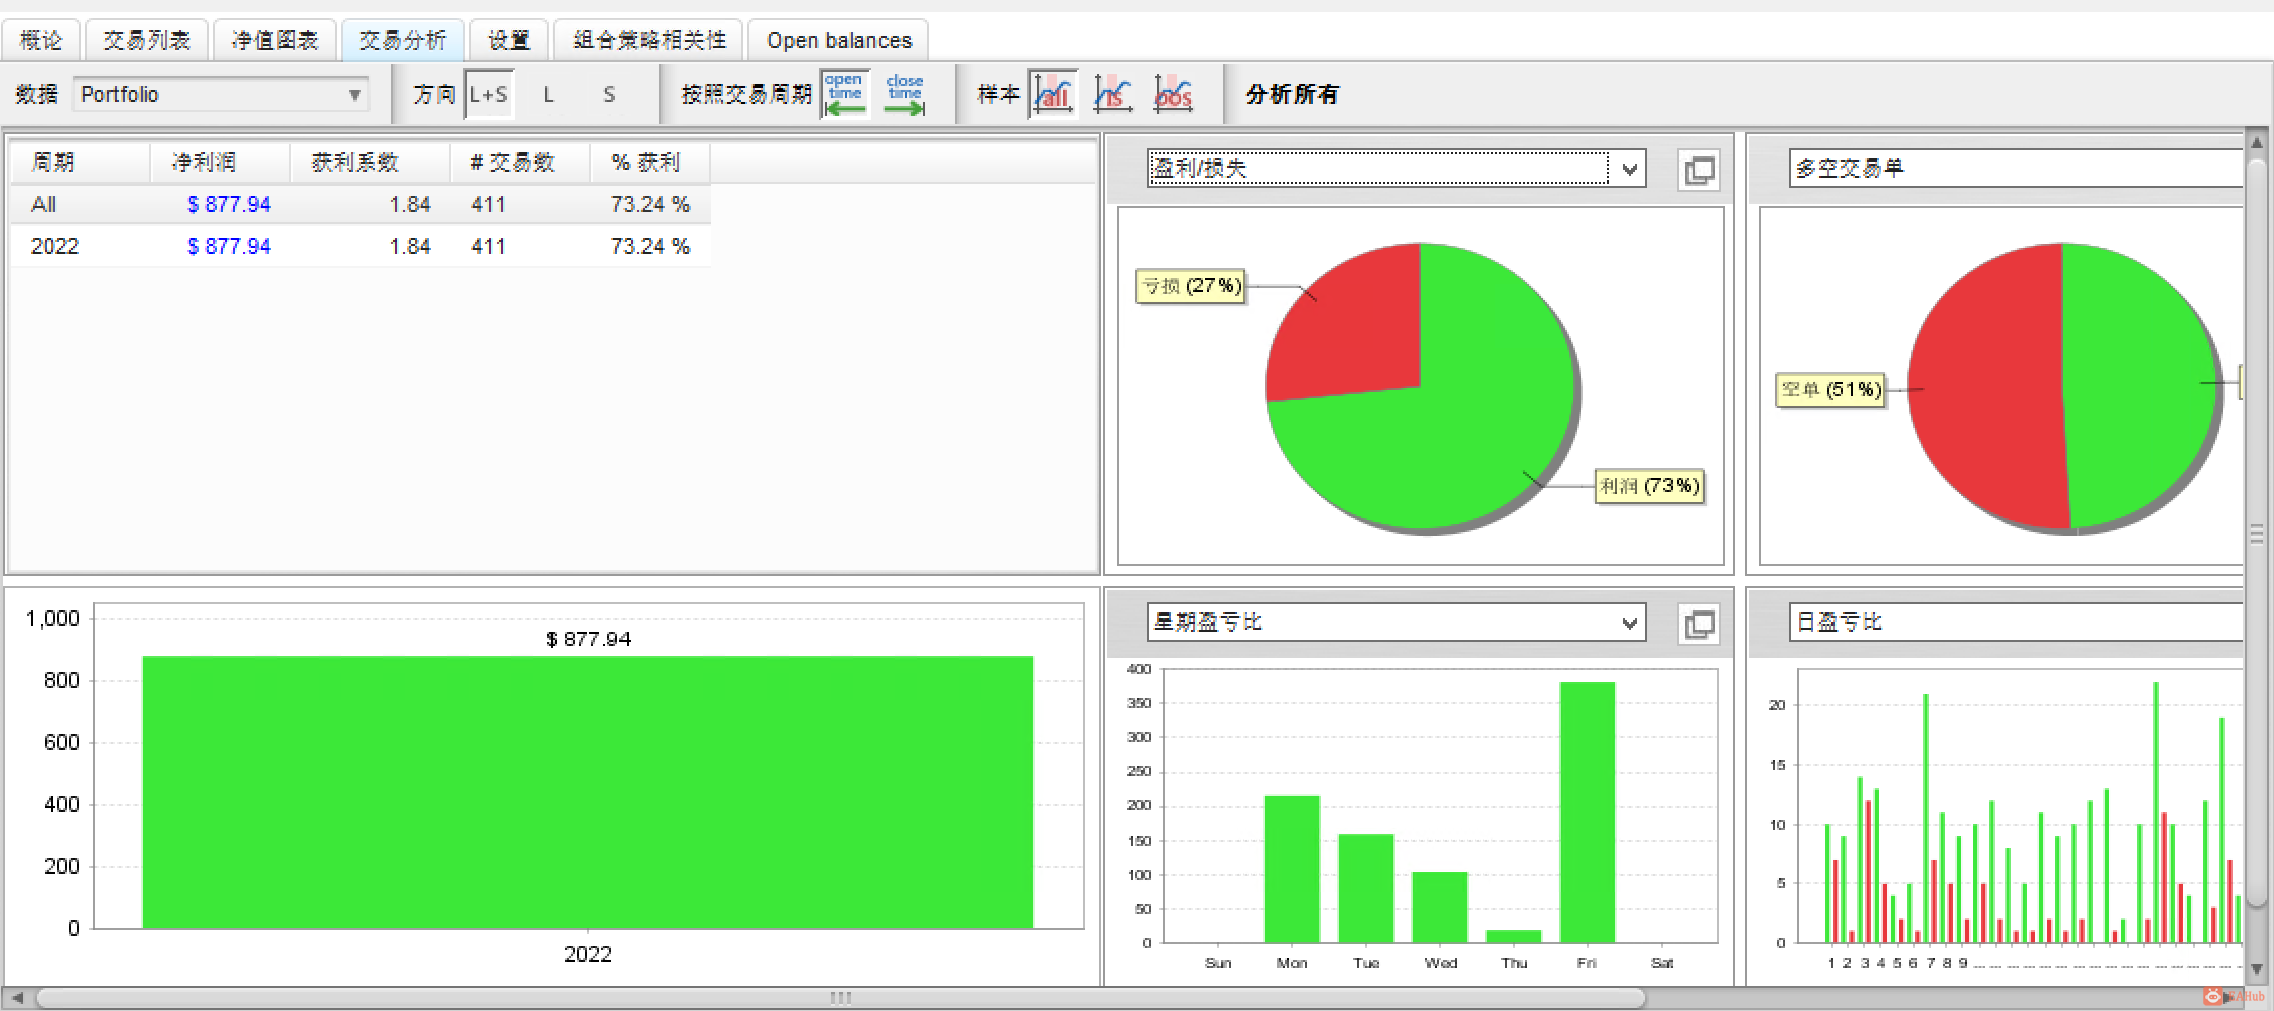Click the green 2022 net profit bar
The image size is (2274, 1011).
(588, 792)
